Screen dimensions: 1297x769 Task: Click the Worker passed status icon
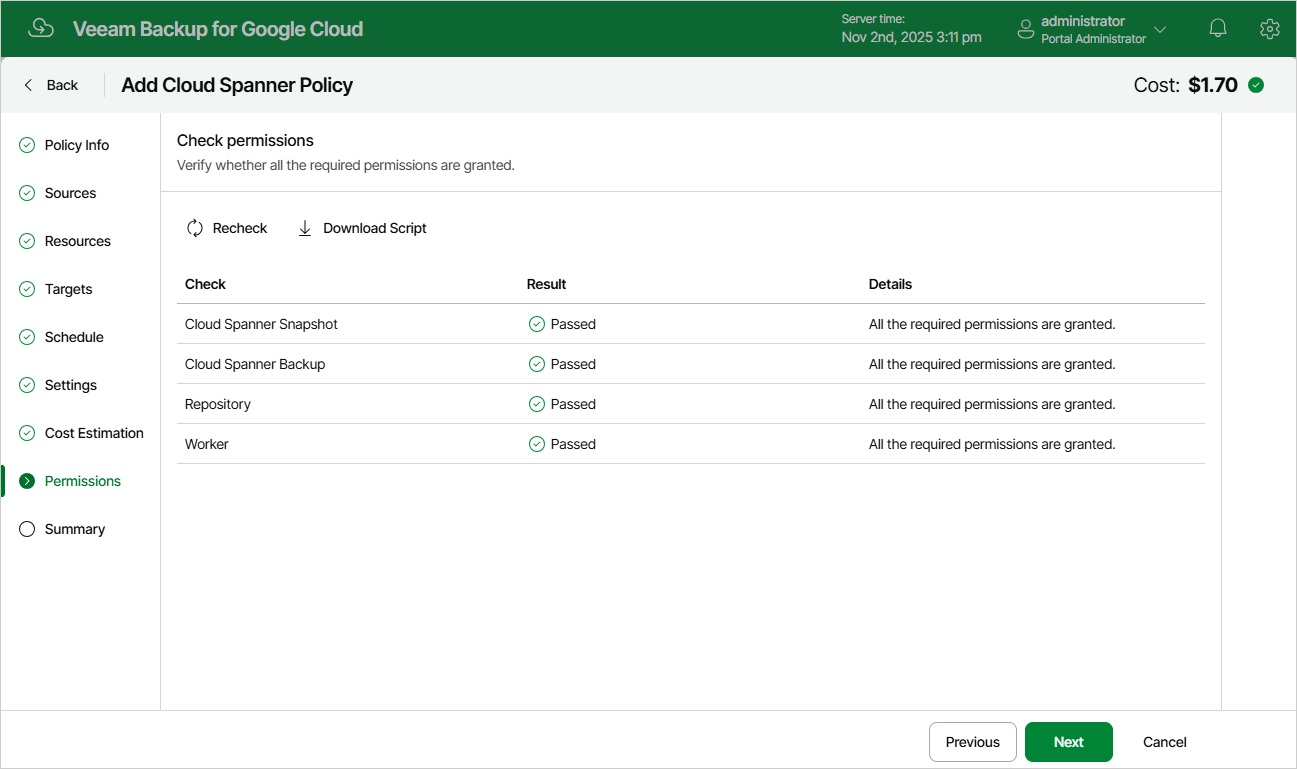[x=536, y=444]
